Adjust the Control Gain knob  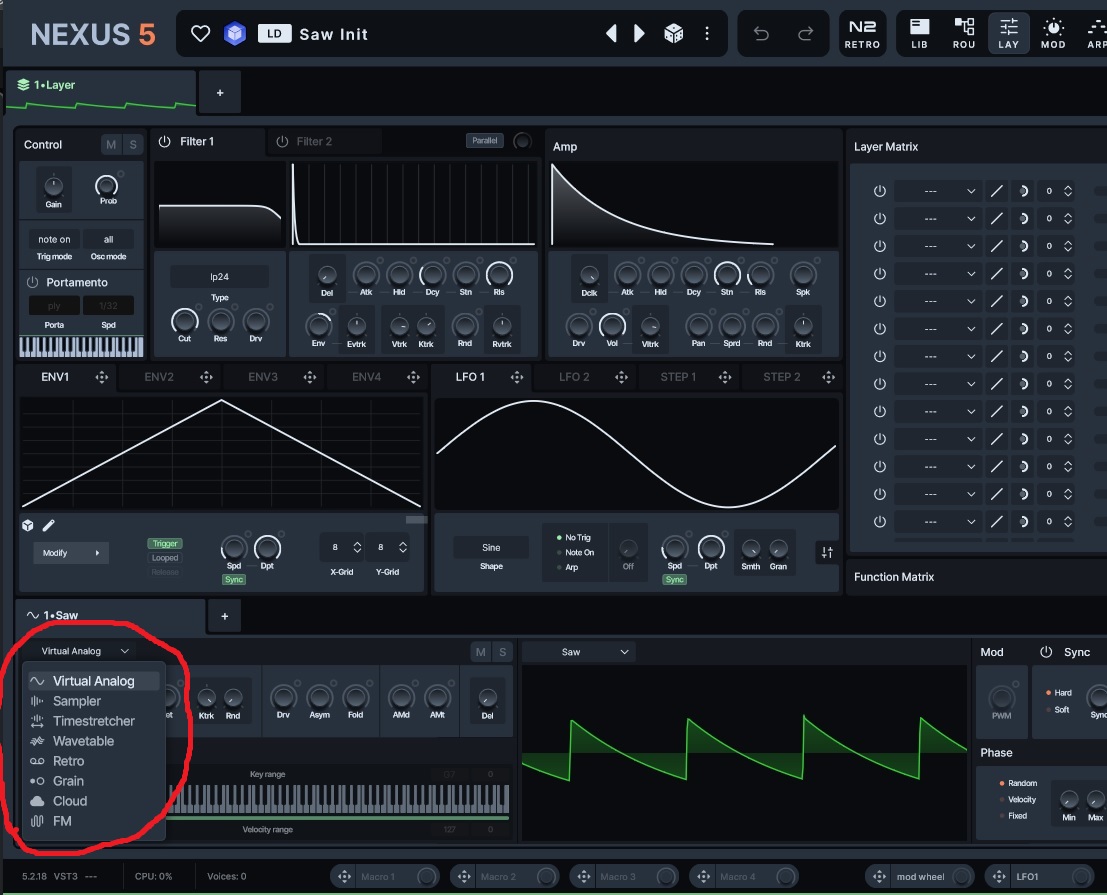tap(54, 186)
